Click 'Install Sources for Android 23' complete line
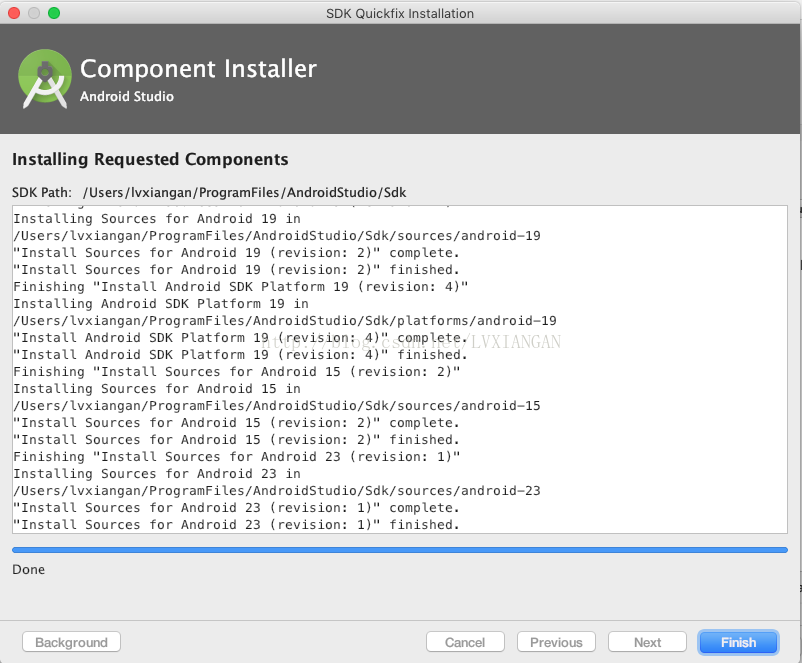 click(237, 507)
